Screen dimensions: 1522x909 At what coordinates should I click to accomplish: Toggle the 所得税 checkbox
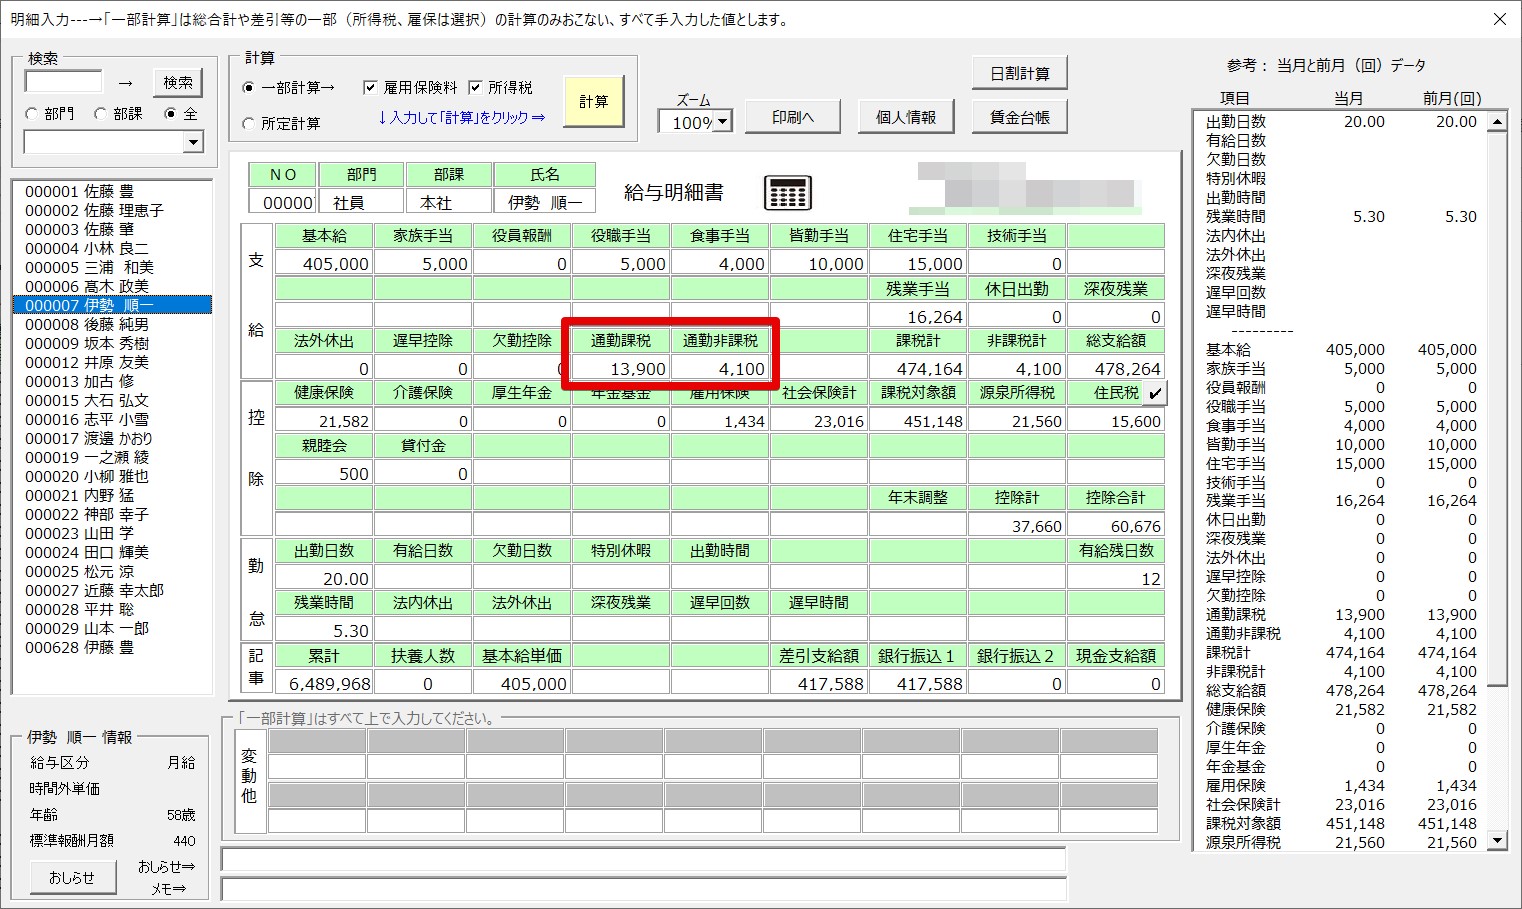pos(476,88)
